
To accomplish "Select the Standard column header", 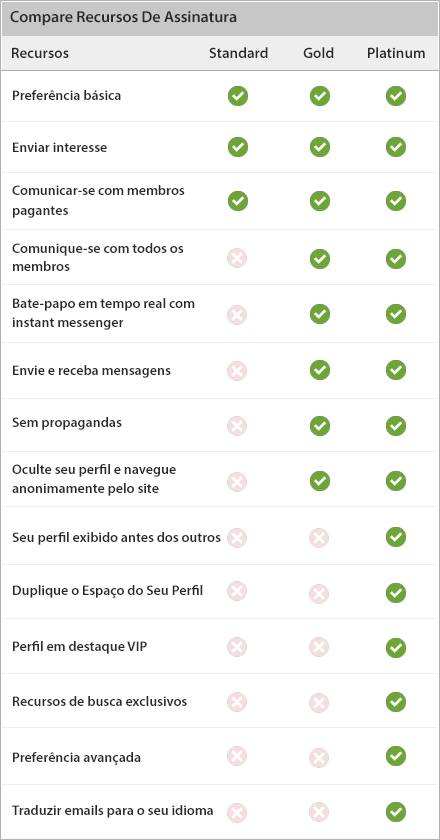I will [238, 53].
